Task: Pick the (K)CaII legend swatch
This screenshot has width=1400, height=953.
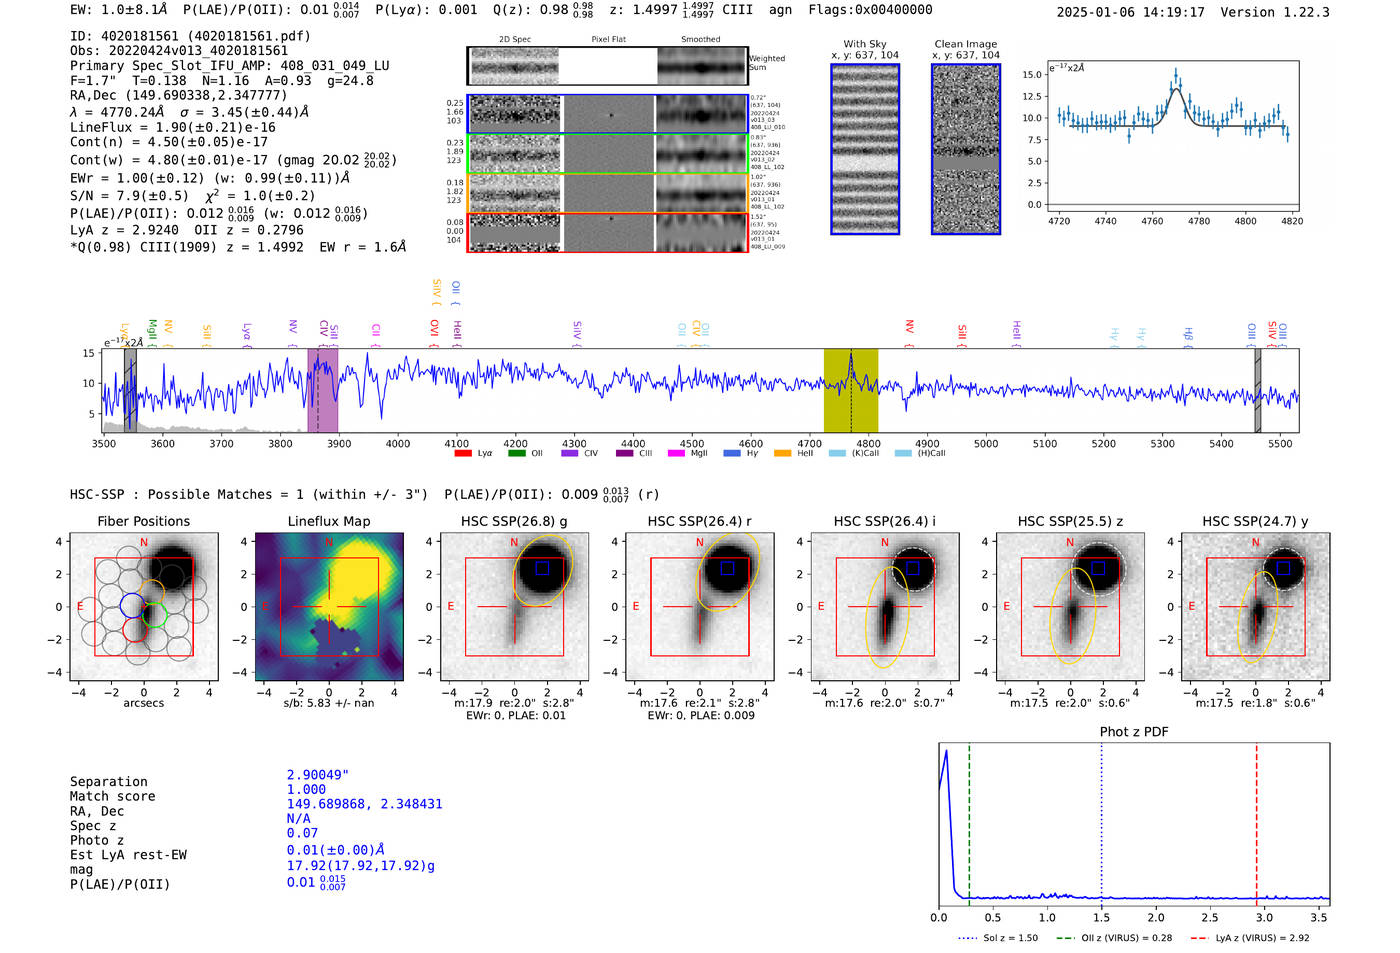Action: (x=837, y=453)
